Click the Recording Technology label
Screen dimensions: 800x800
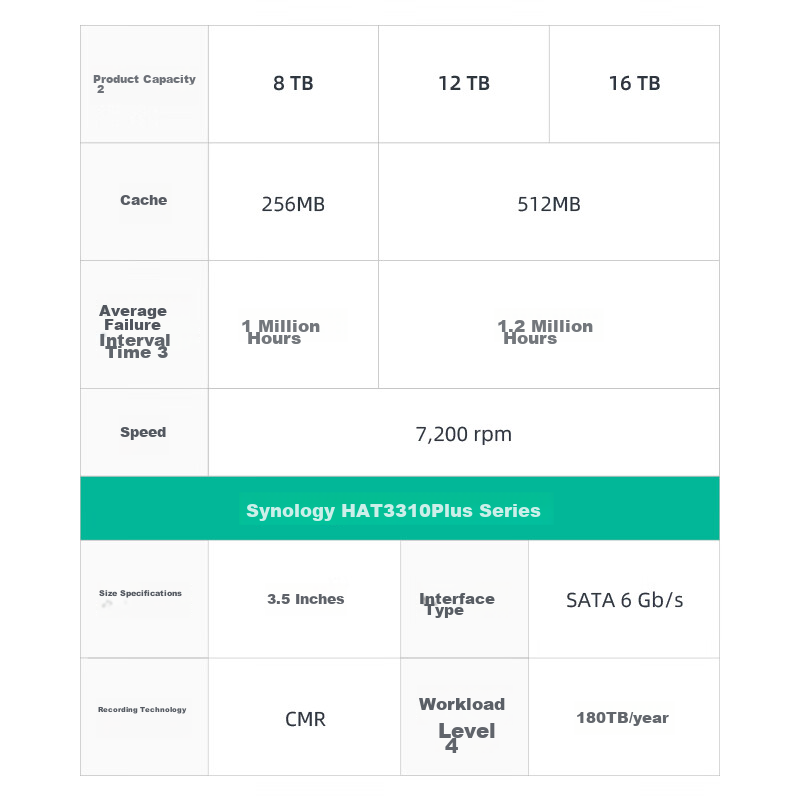tap(142, 710)
